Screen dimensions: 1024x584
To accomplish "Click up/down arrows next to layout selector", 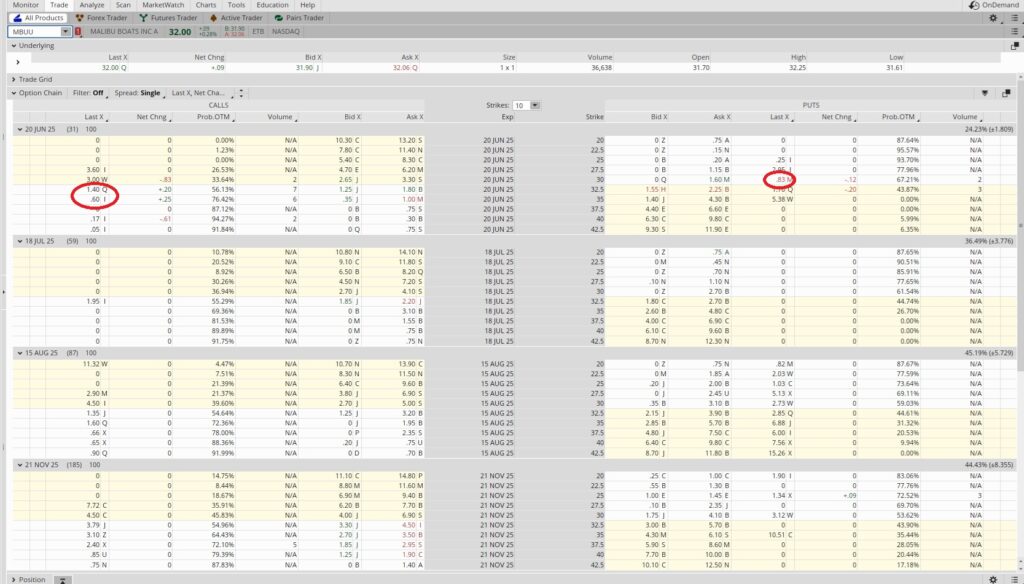I will [x=241, y=93].
